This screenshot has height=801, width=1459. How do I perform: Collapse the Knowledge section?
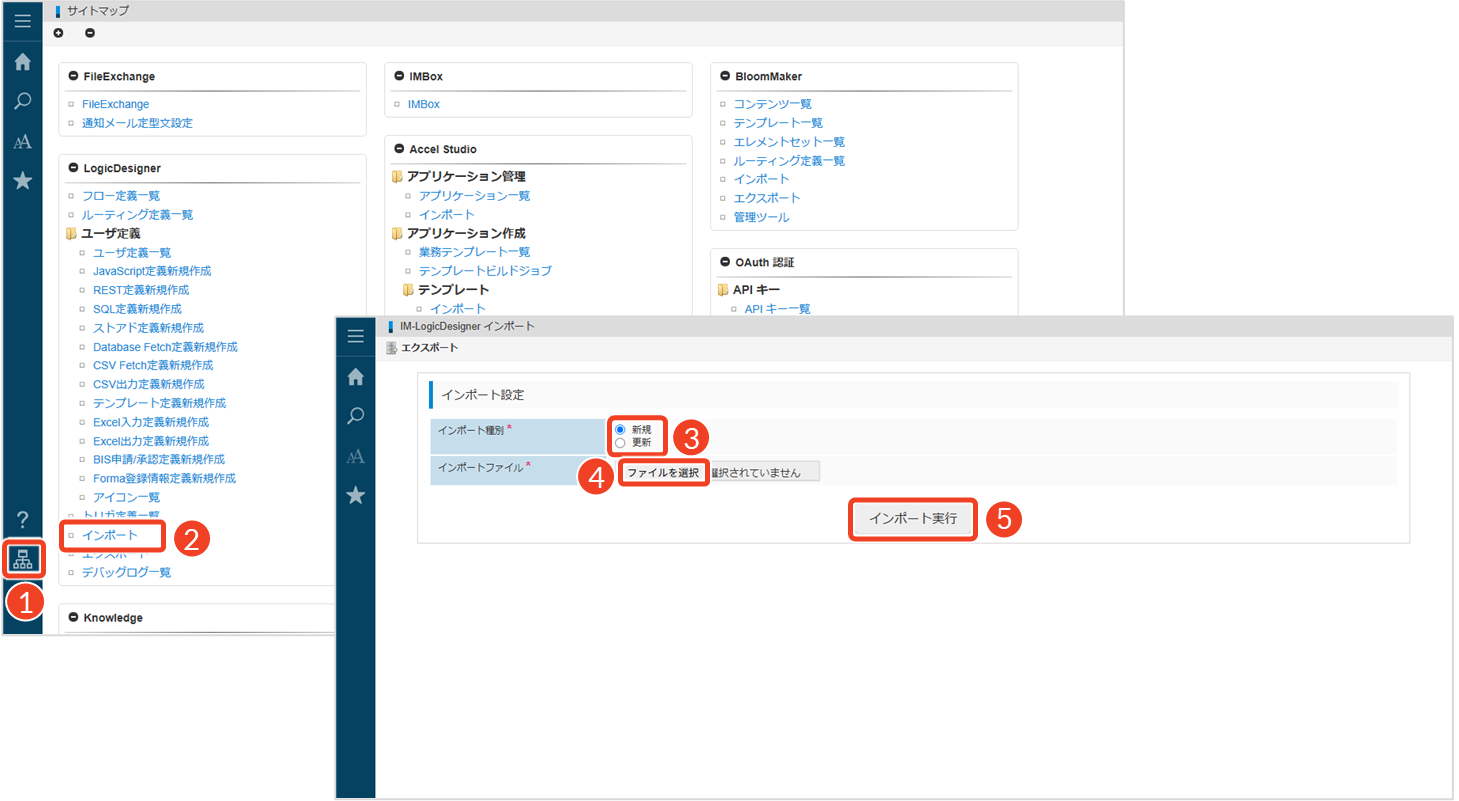(73, 618)
